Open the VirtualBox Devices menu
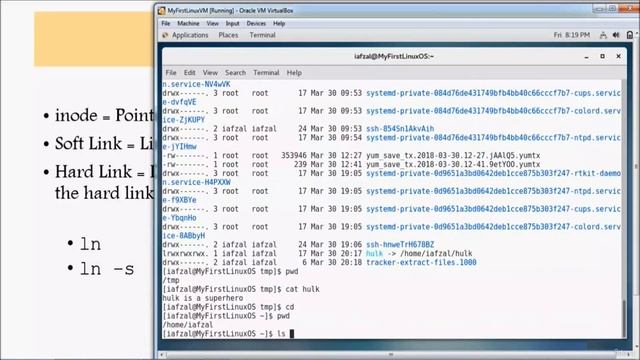This screenshot has width=640, height=360. pyautogui.click(x=256, y=24)
